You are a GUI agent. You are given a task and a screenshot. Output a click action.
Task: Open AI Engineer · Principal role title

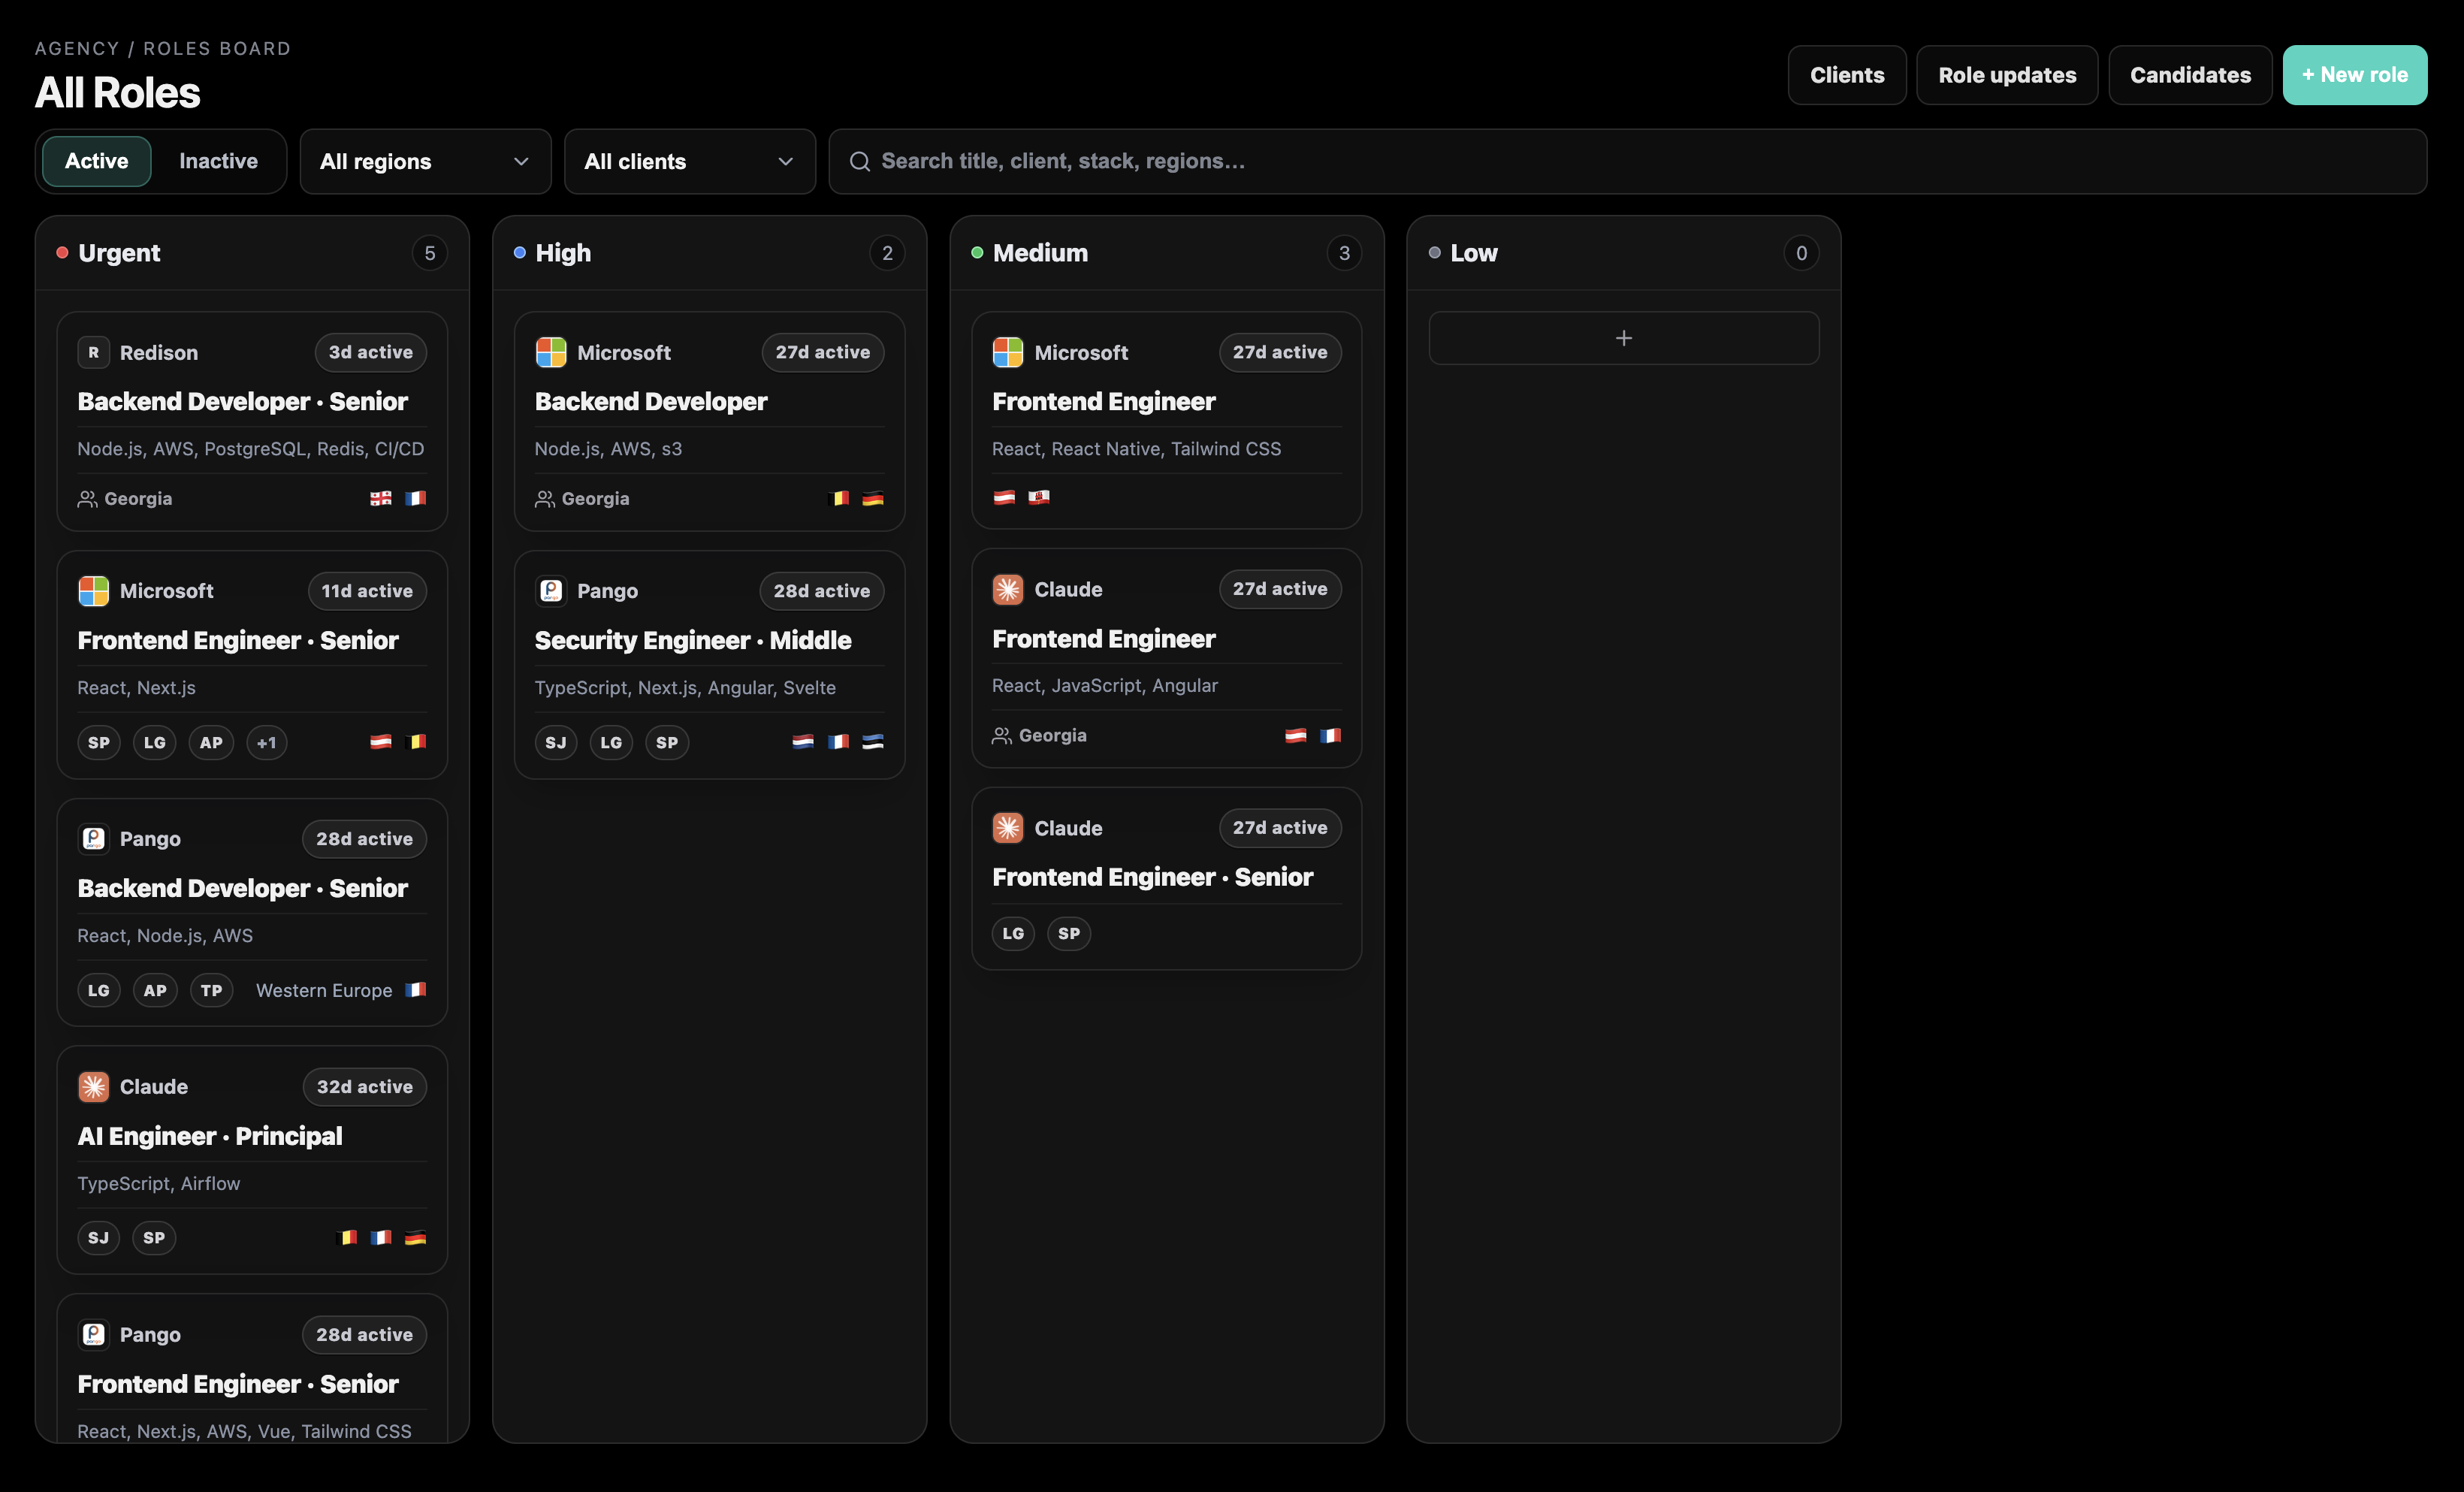point(210,1137)
